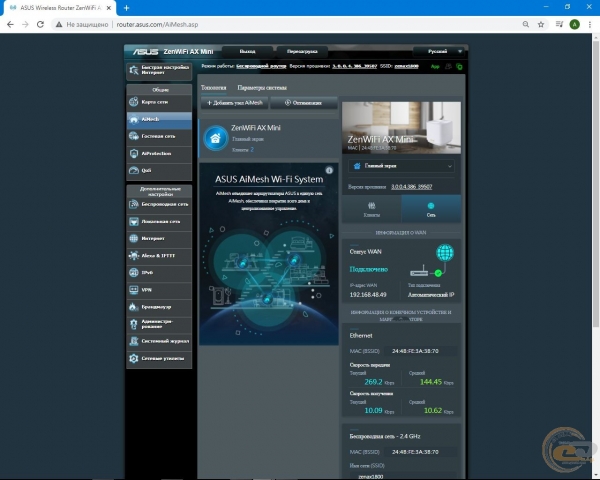Open the Chrome media control icon
The height and width of the screenshot is (480, 600).
point(559,24)
